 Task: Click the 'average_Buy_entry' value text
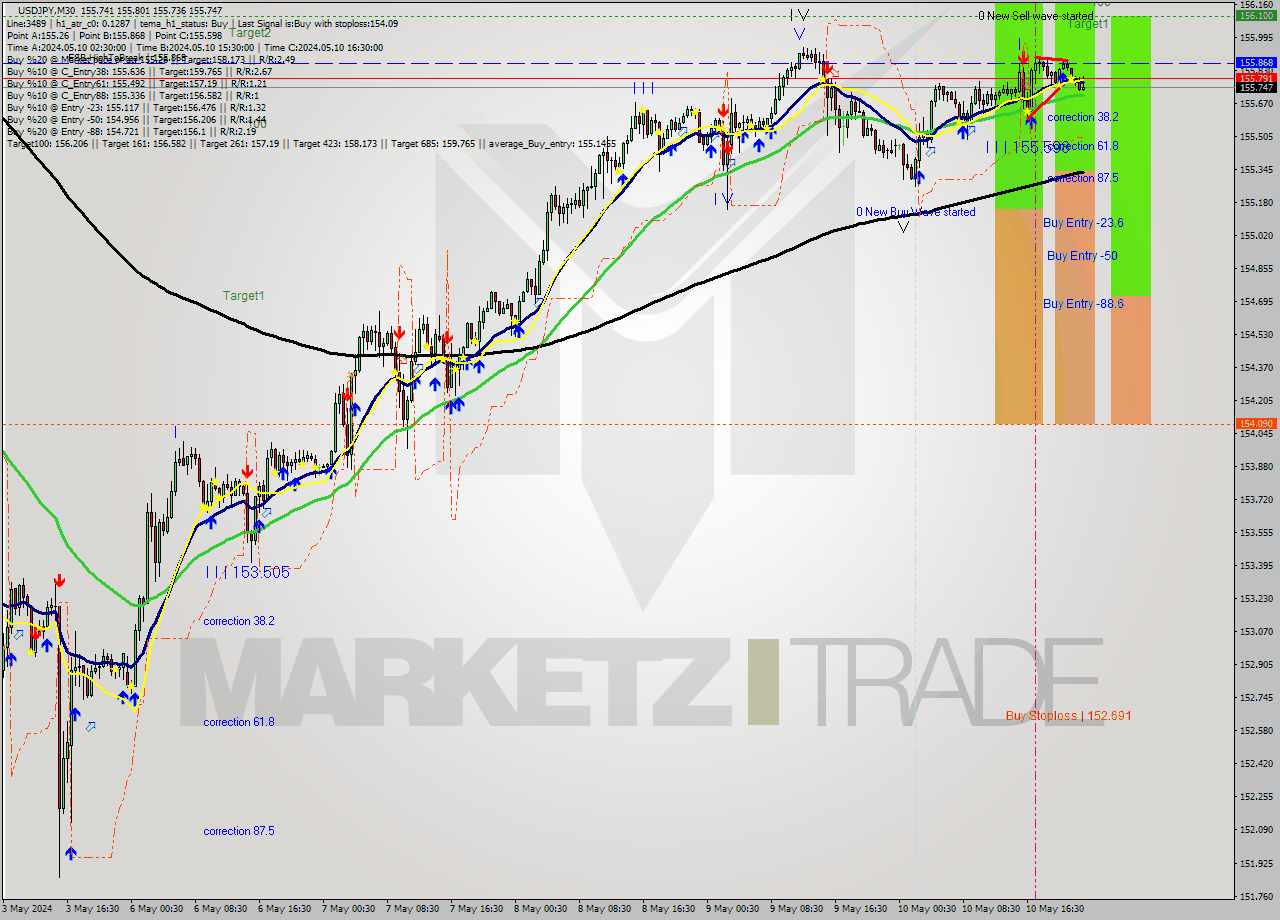point(552,144)
